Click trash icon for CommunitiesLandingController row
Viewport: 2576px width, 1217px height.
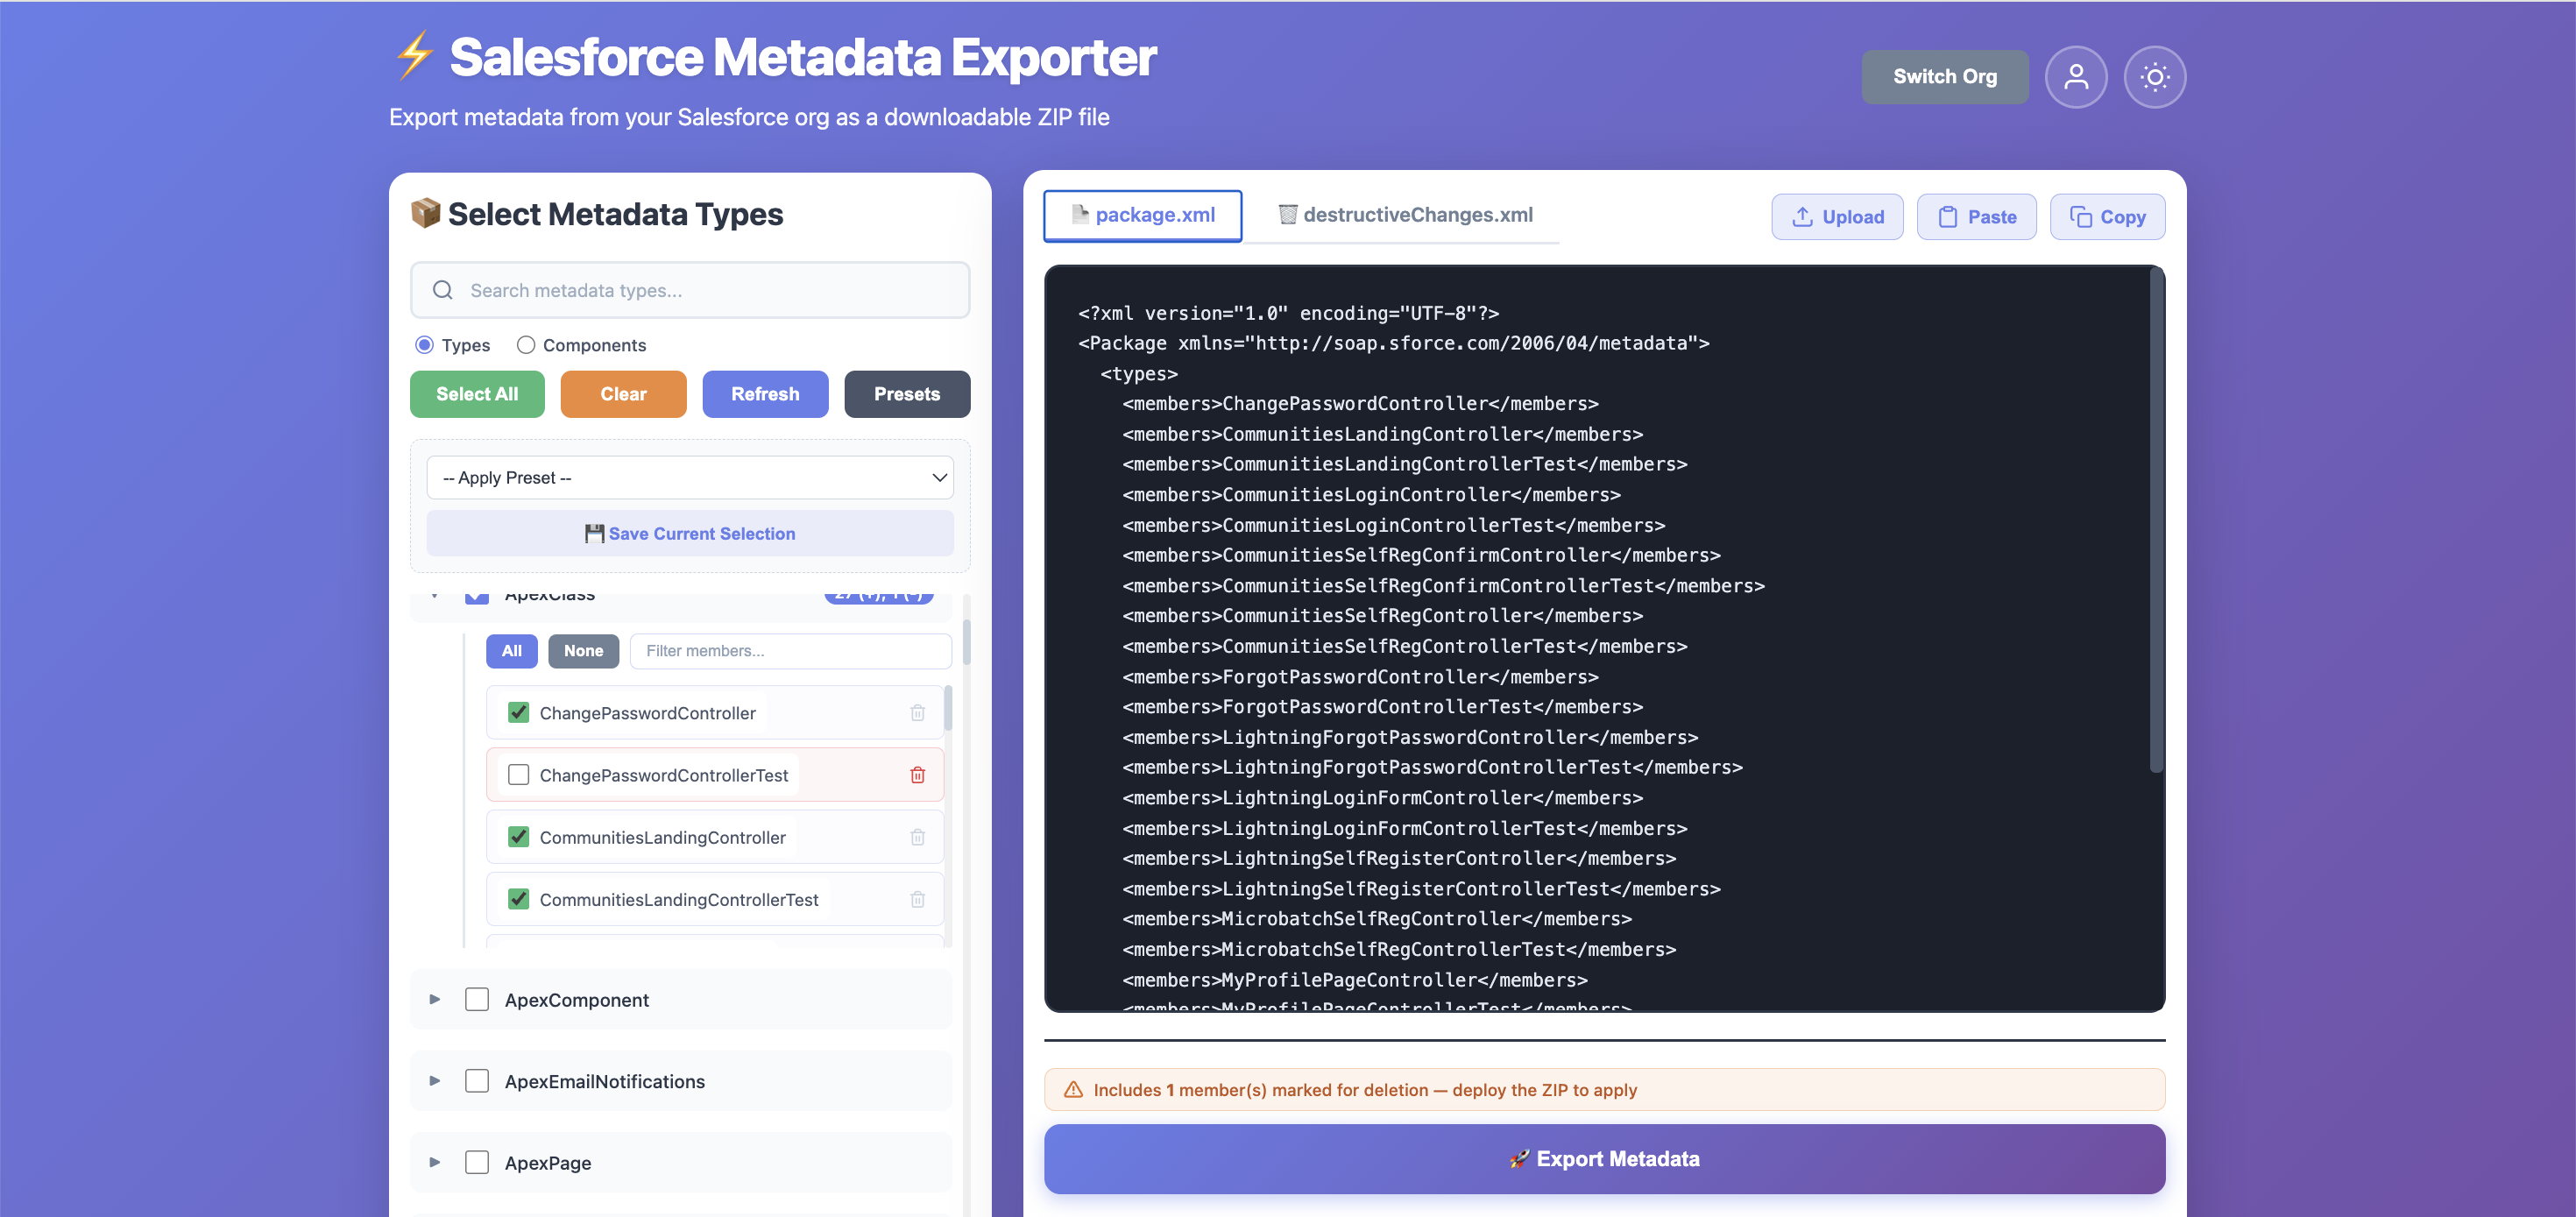[x=917, y=837]
